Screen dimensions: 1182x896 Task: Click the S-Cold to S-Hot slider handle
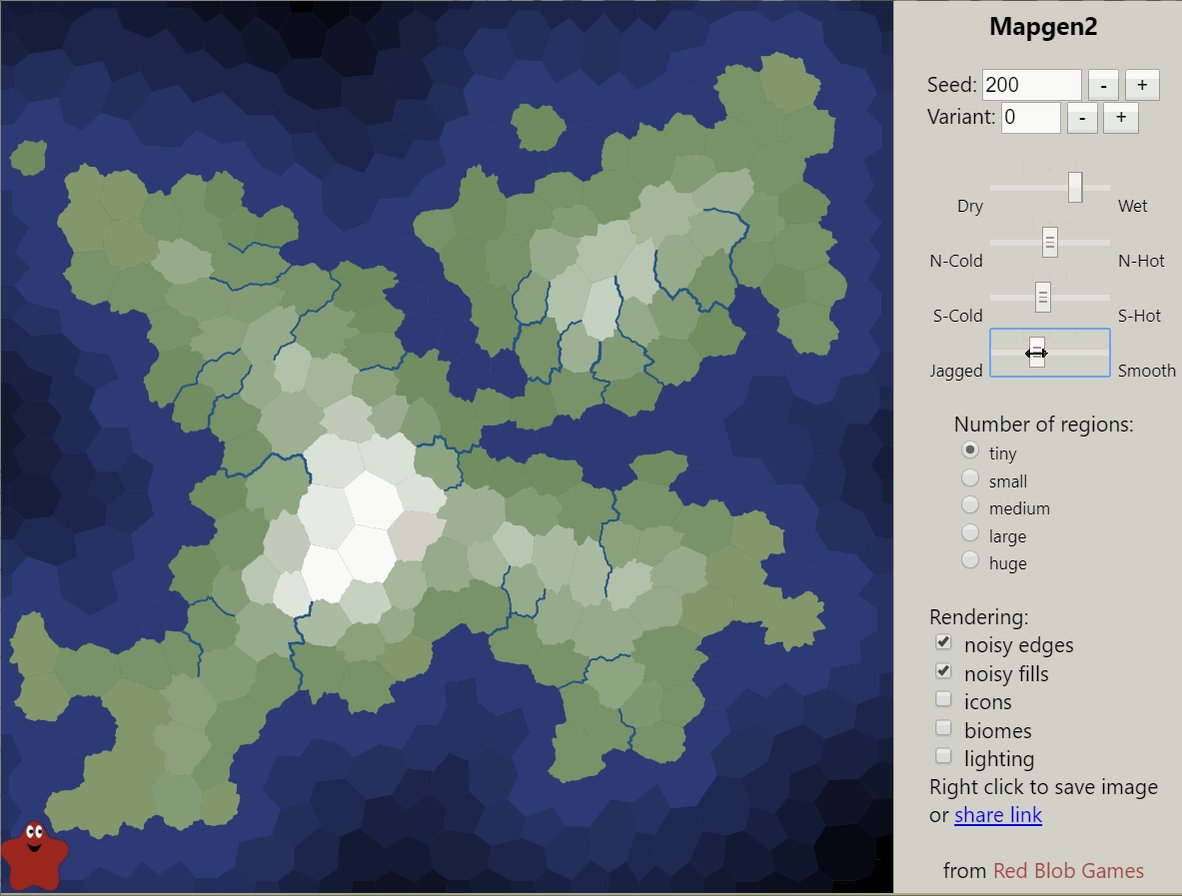pyautogui.click(x=1043, y=297)
